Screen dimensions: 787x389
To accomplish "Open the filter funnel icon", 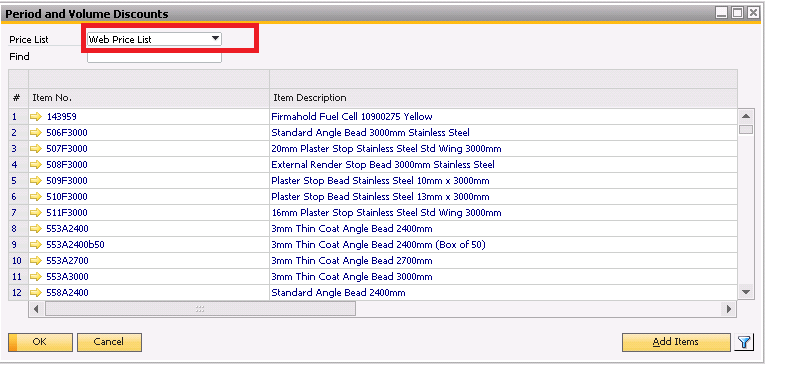I will [x=744, y=342].
